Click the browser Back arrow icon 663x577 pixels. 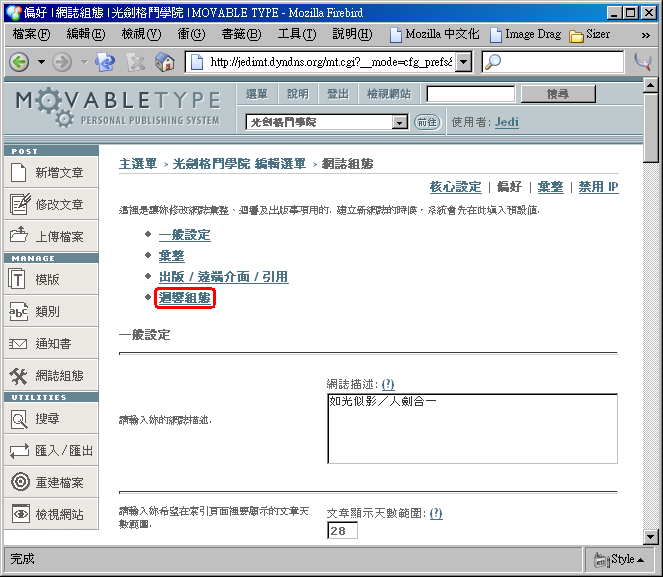pos(19,62)
